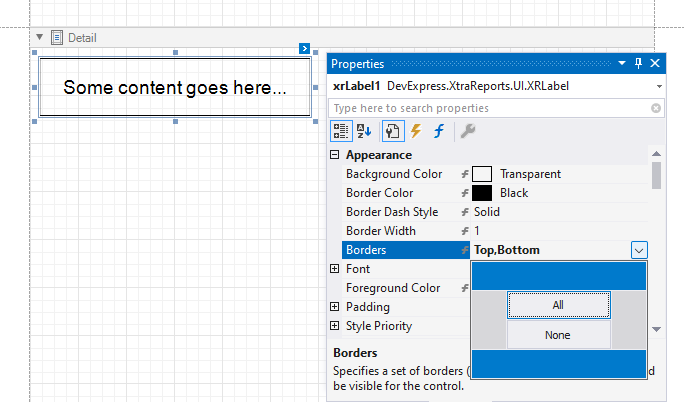The height and width of the screenshot is (402, 684).
Task: Click the properties grid scrollbar thumb
Action: (656, 175)
